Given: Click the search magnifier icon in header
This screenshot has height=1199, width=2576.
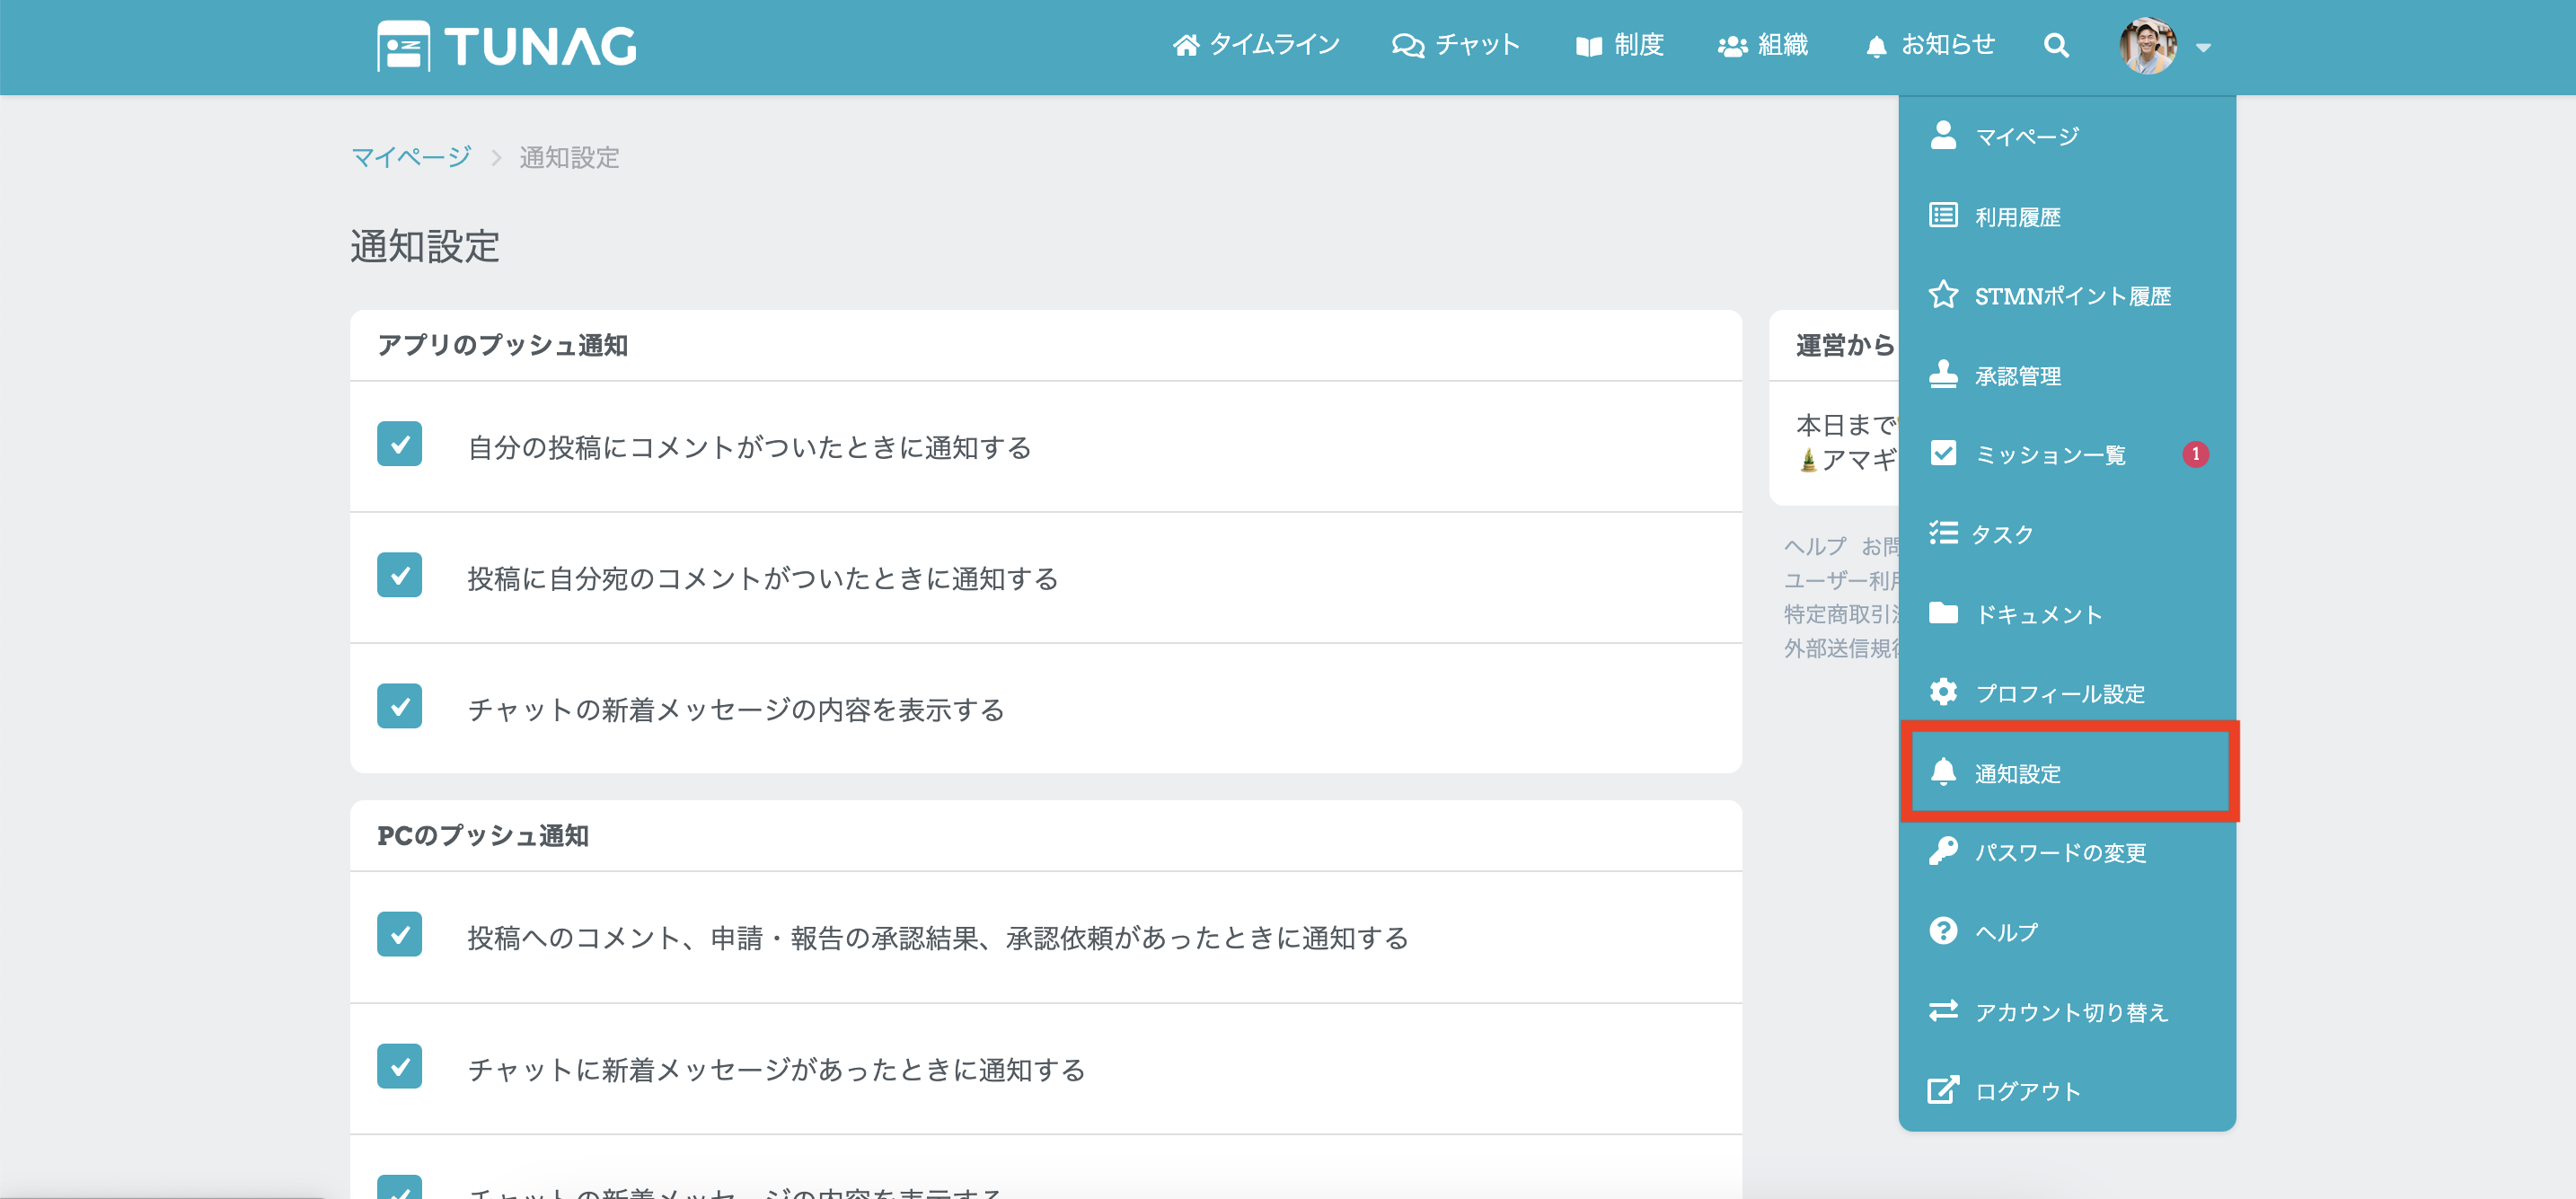Looking at the screenshot, I should pos(2055,45).
